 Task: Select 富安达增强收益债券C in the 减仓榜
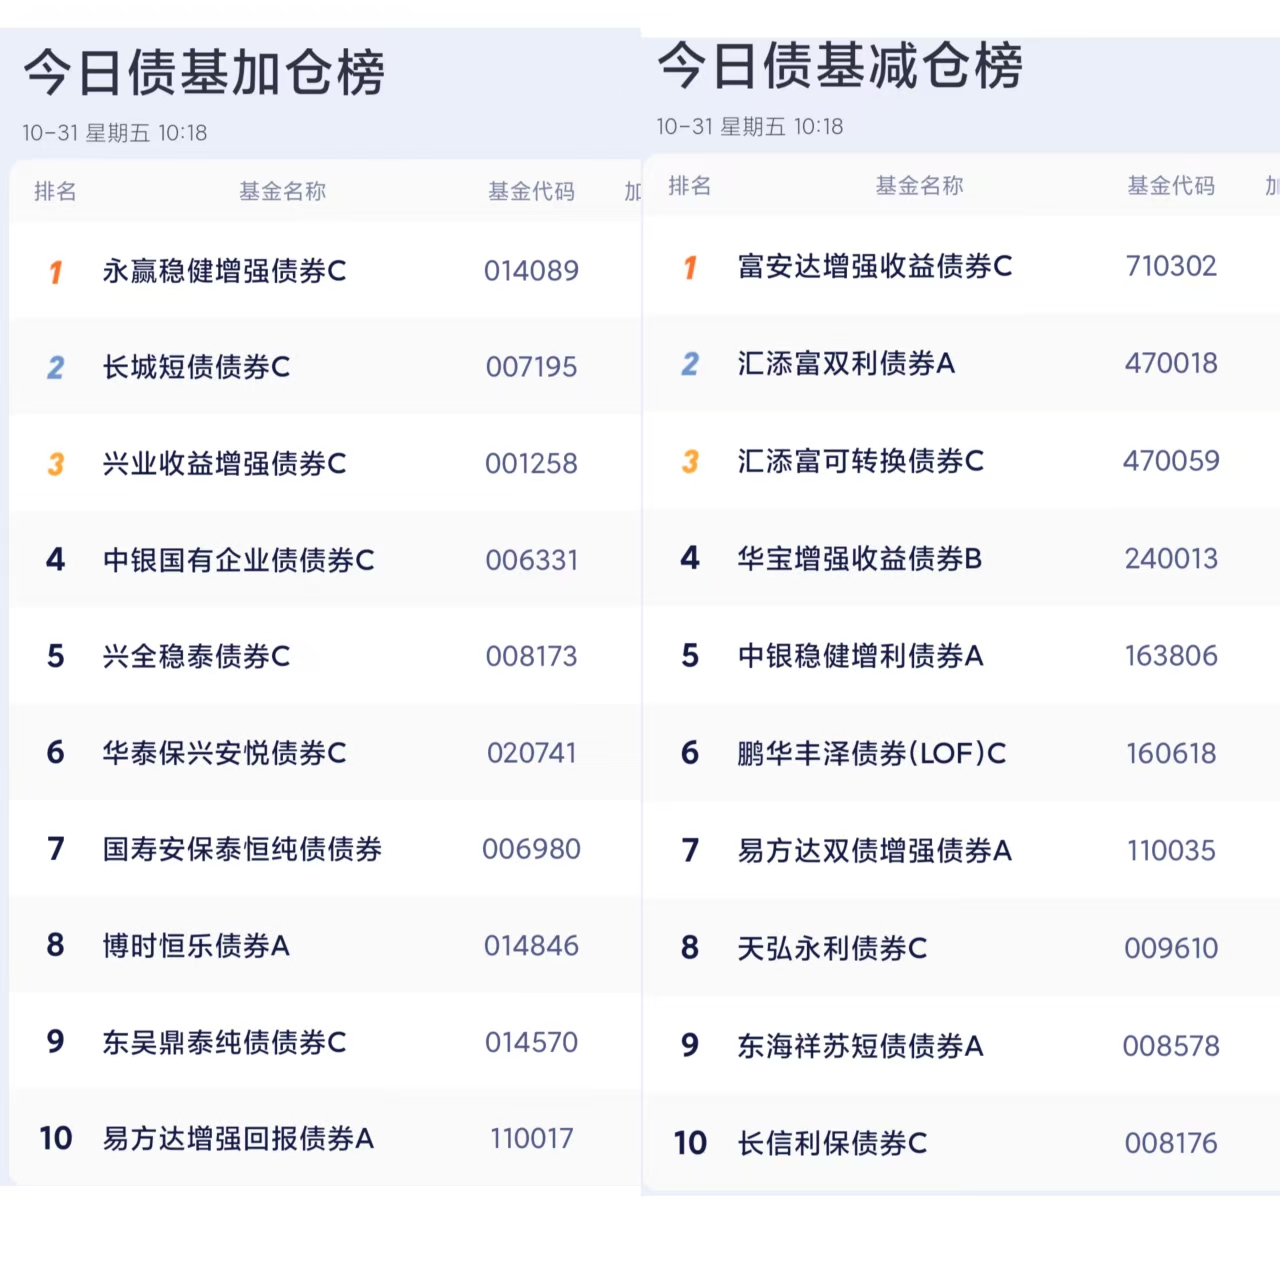(875, 266)
